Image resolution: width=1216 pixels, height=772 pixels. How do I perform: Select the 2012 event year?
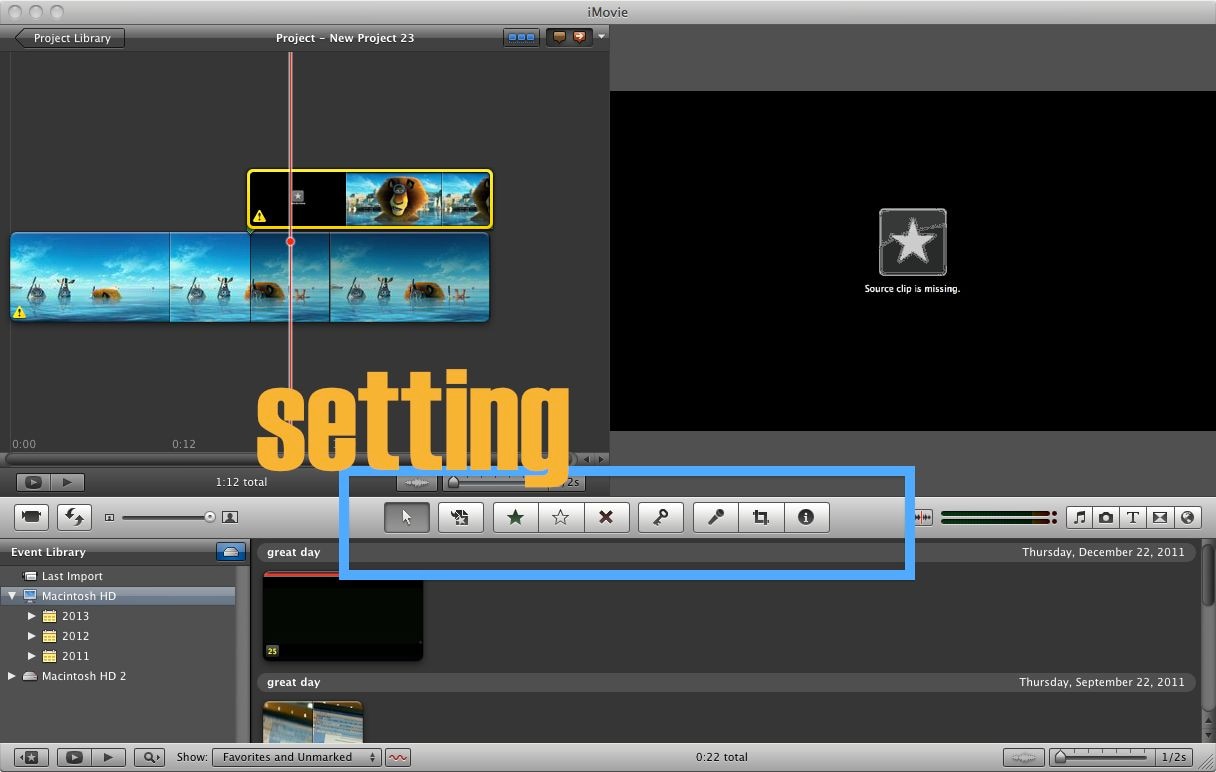[75, 636]
